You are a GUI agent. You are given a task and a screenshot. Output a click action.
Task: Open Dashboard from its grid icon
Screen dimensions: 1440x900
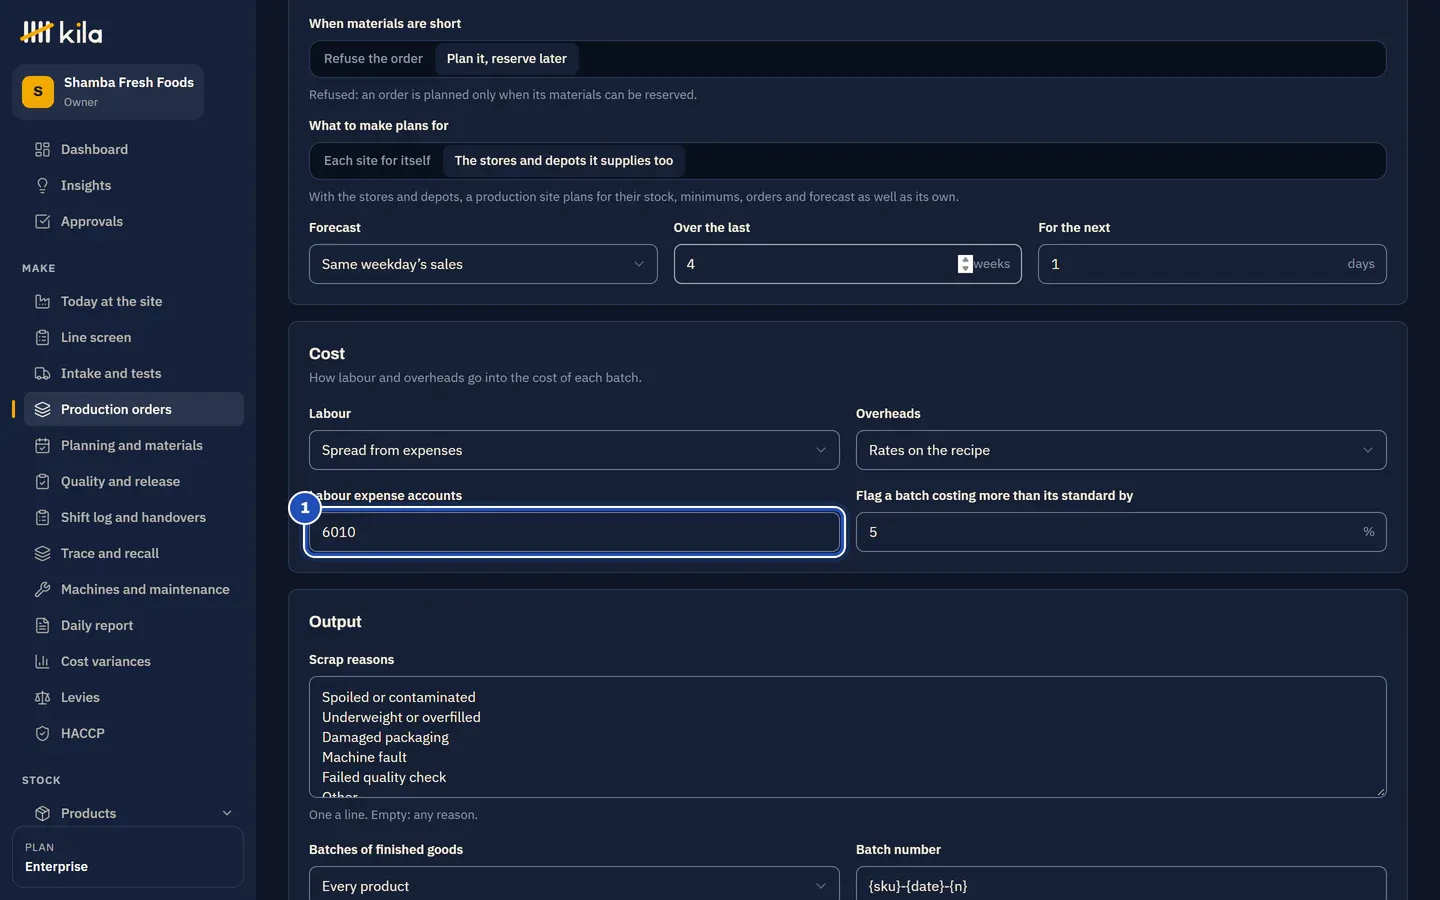42,149
